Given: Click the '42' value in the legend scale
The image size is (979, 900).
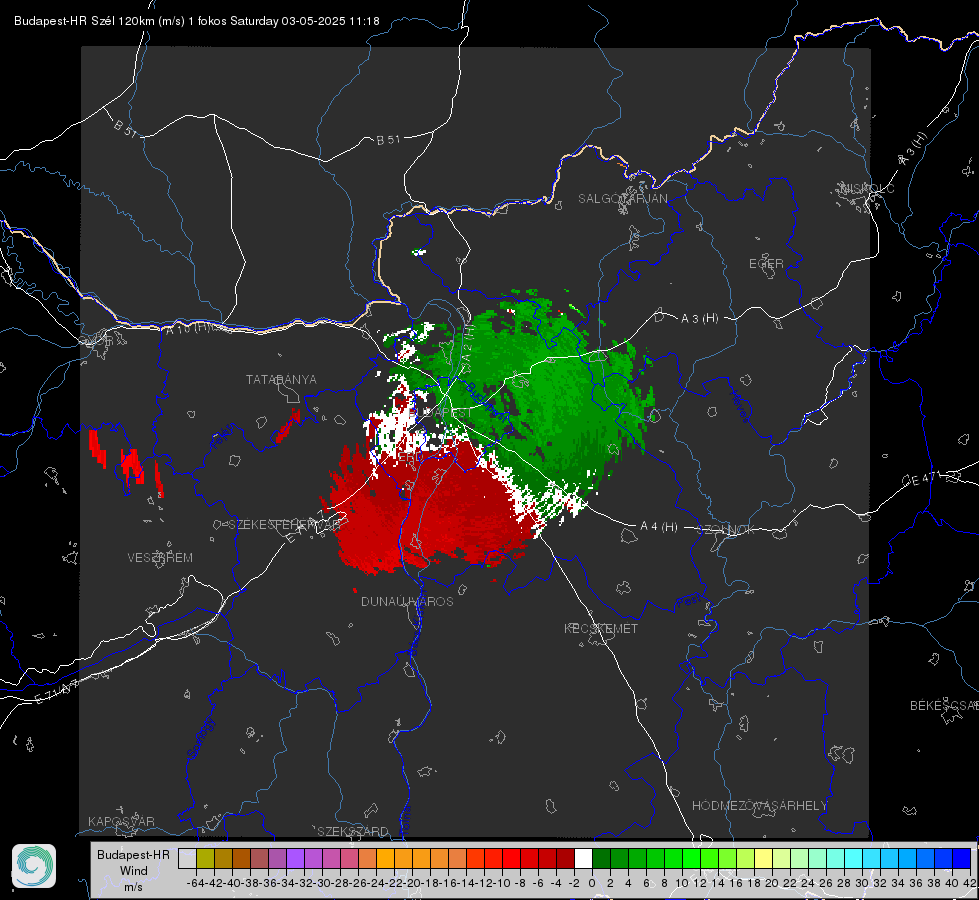Looking at the screenshot, I should coord(969,883).
